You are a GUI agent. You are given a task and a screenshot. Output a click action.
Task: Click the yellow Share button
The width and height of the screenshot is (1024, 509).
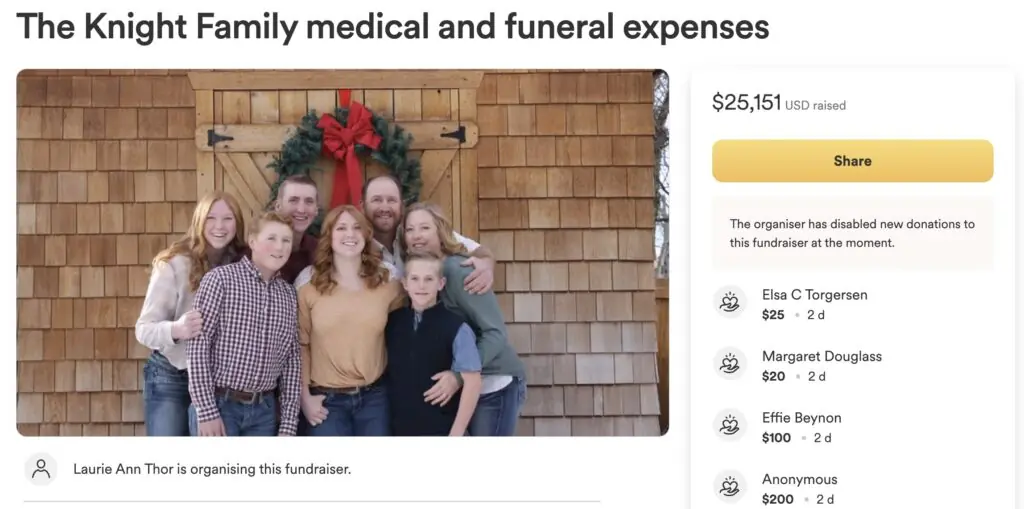point(852,161)
